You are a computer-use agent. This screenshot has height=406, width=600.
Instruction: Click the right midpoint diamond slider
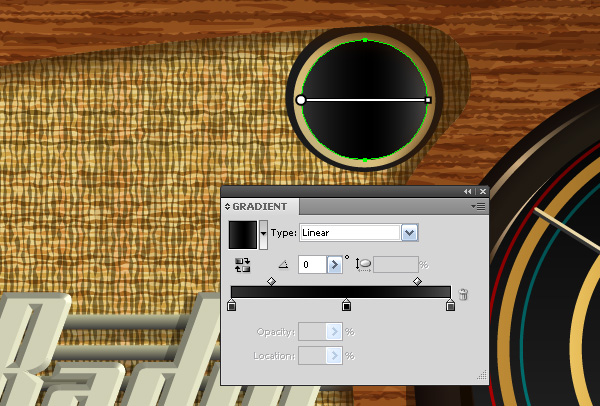[417, 282]
